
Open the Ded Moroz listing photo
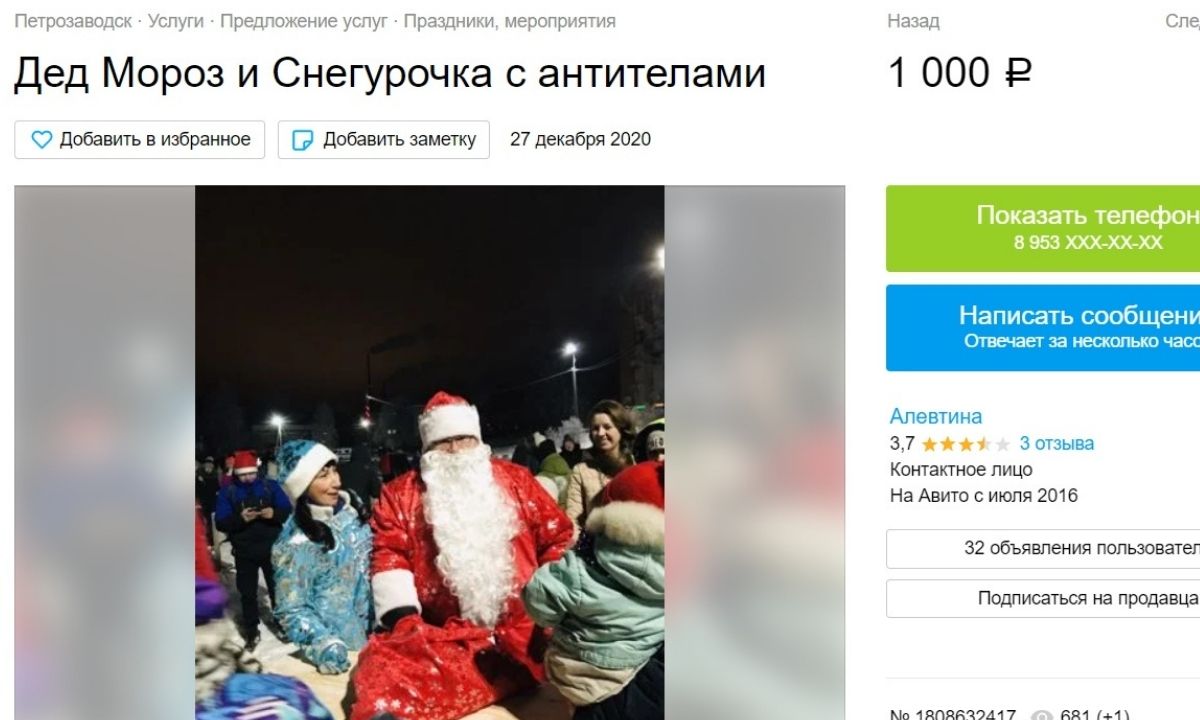click(x=429, y=452)
